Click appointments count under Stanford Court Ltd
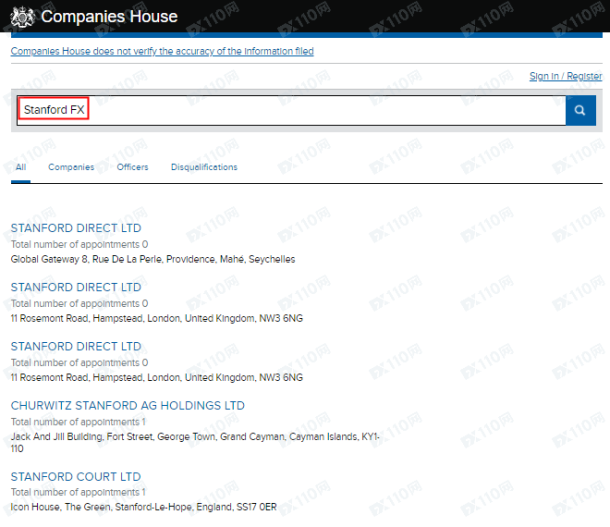This screenshot has height=527, width=610. pyautogui.click(x=78, y=492)
